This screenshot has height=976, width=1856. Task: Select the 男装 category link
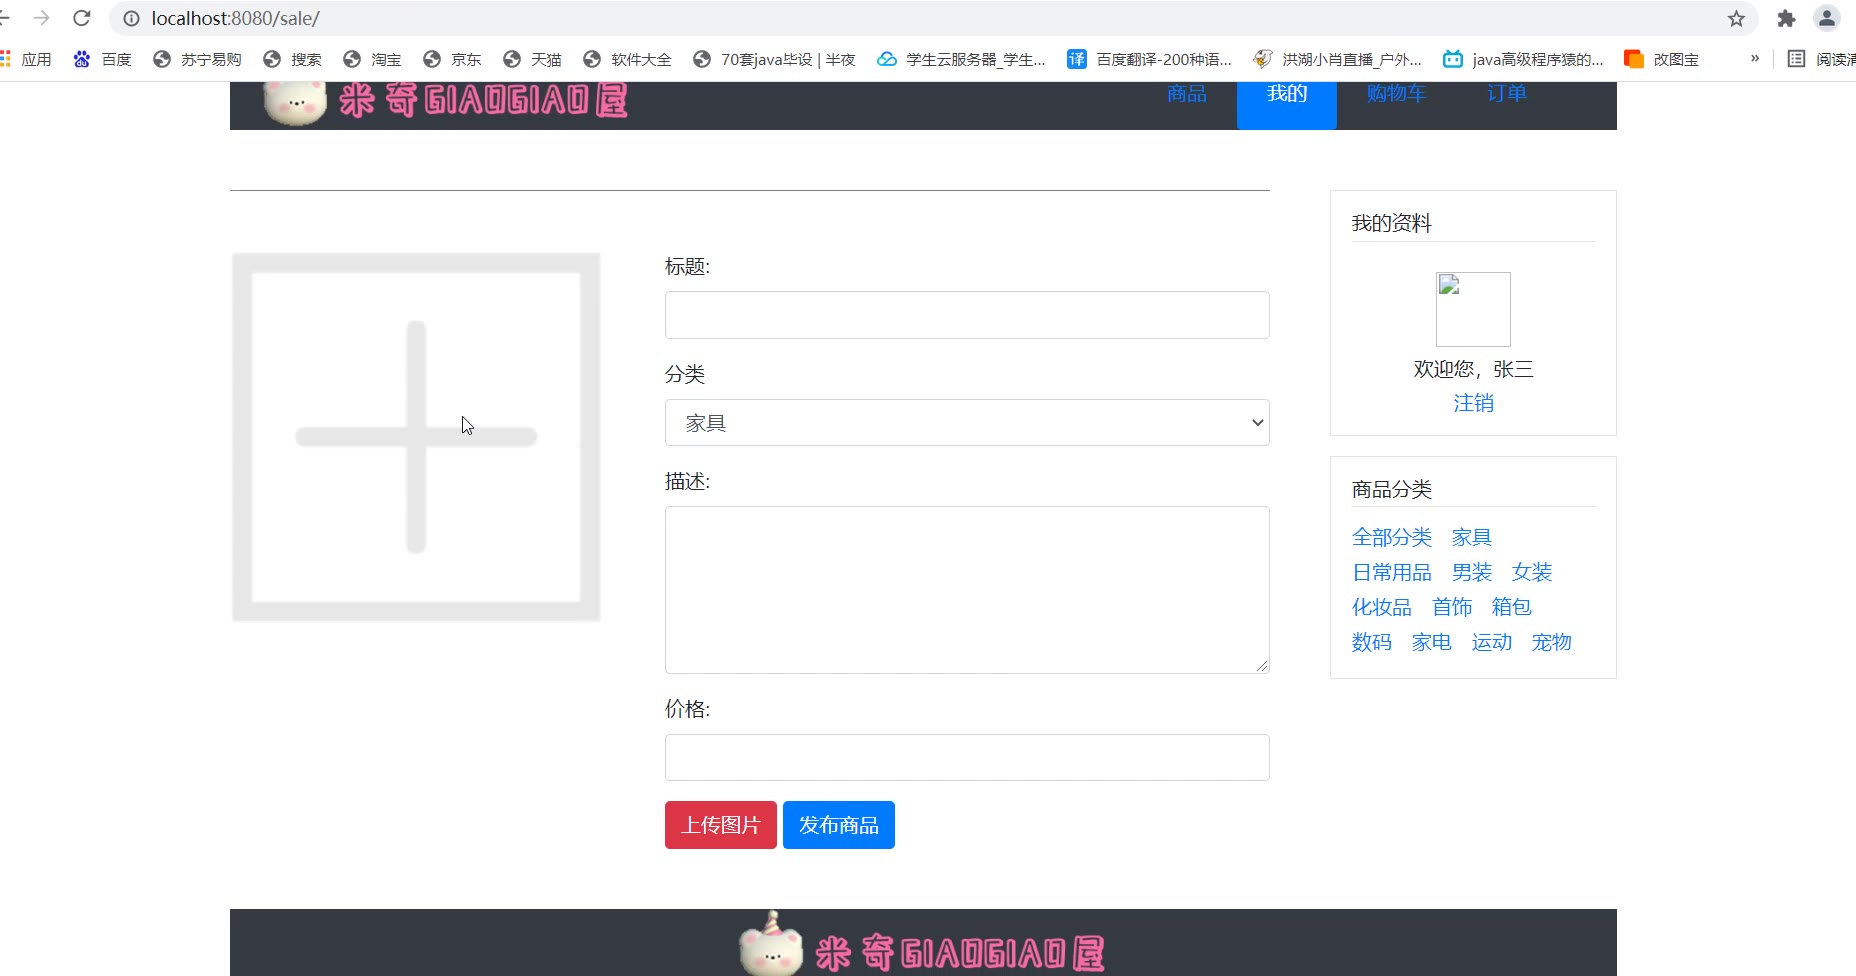click(x=1472, y=572)
